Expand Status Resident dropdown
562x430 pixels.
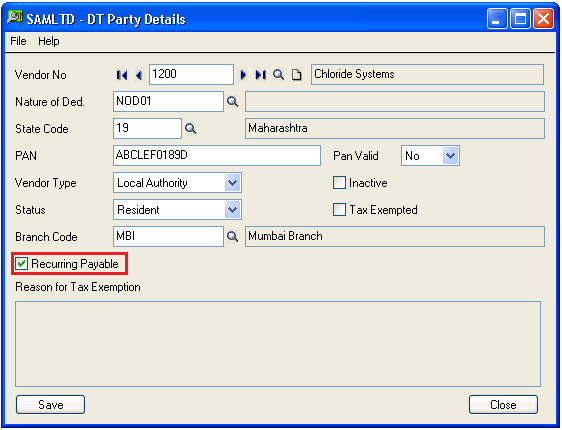(233, 210)
